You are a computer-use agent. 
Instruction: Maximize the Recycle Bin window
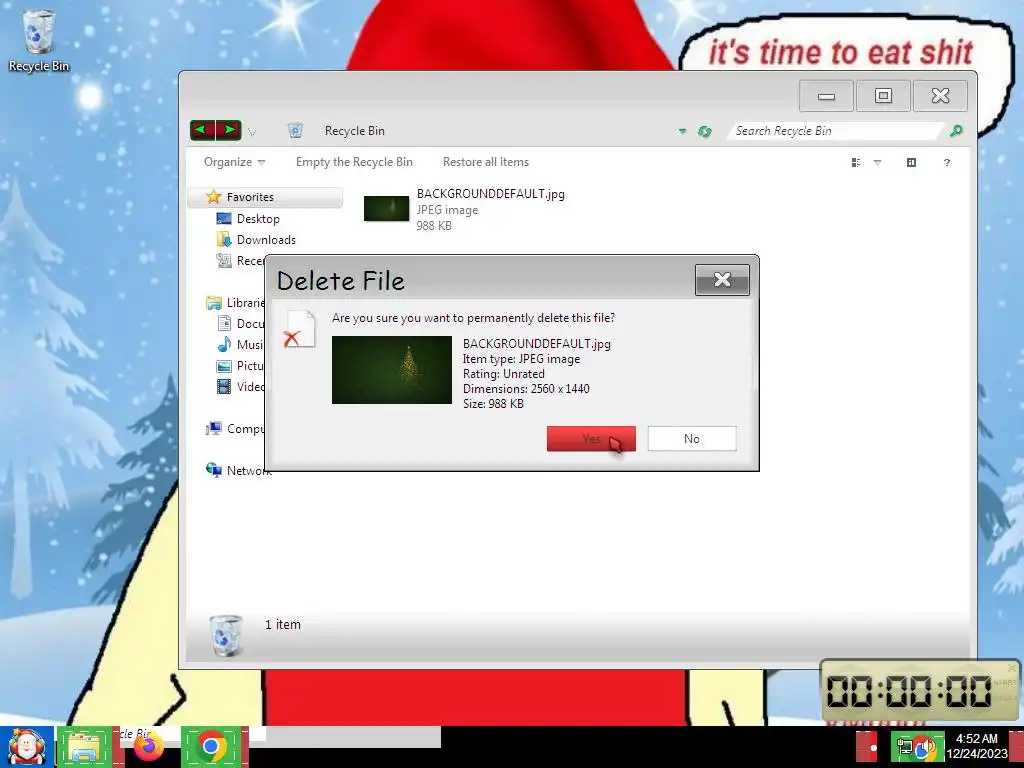pyautogui.click(x=883, y=96)
